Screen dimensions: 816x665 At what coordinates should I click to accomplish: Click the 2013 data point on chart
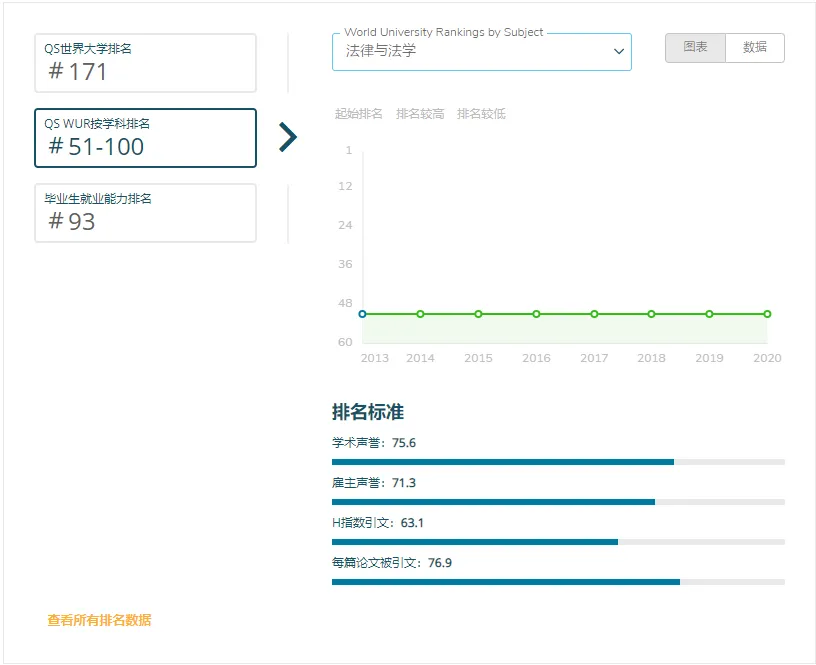tap(363, 314)
